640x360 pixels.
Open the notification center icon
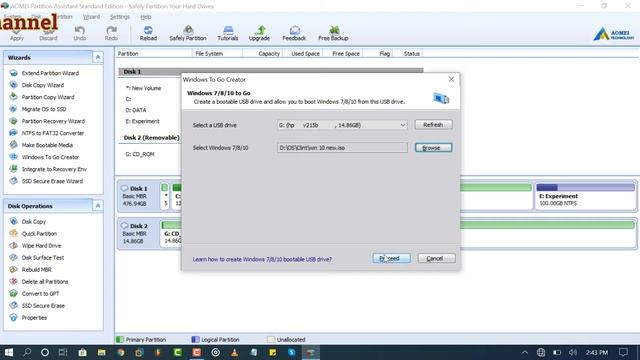pyautogui.click(x=623, y=352)
